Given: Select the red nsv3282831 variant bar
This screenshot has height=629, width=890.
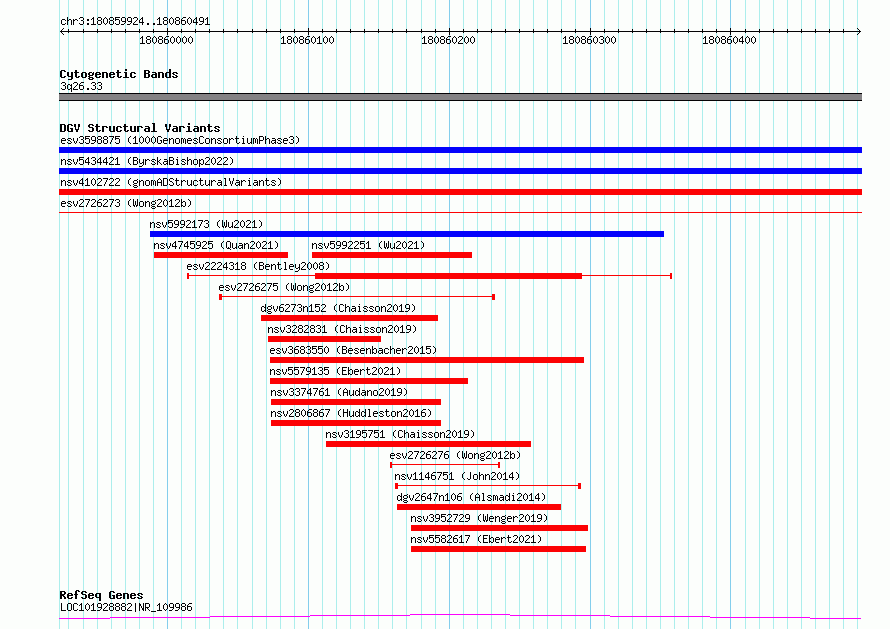Looking at the screenshot, I should (x=325, y=339).
